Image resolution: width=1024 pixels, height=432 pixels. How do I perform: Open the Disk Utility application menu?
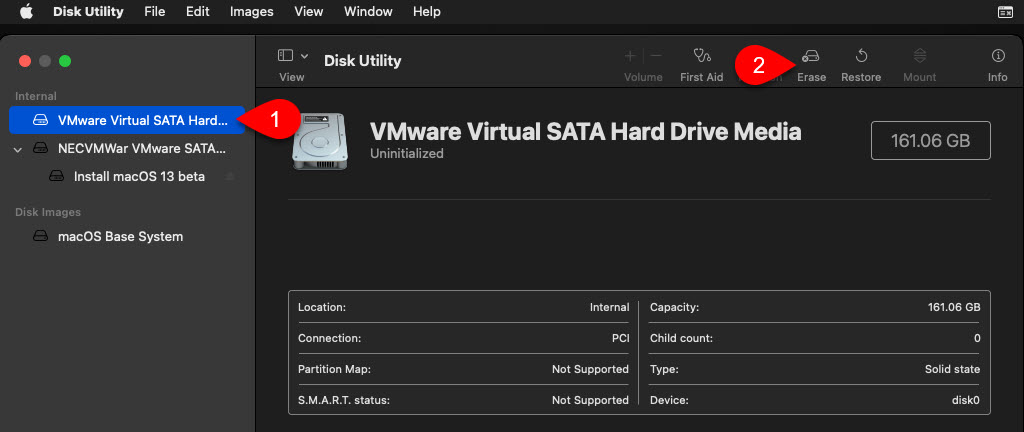pyautogui.click(x=88, y=12)
